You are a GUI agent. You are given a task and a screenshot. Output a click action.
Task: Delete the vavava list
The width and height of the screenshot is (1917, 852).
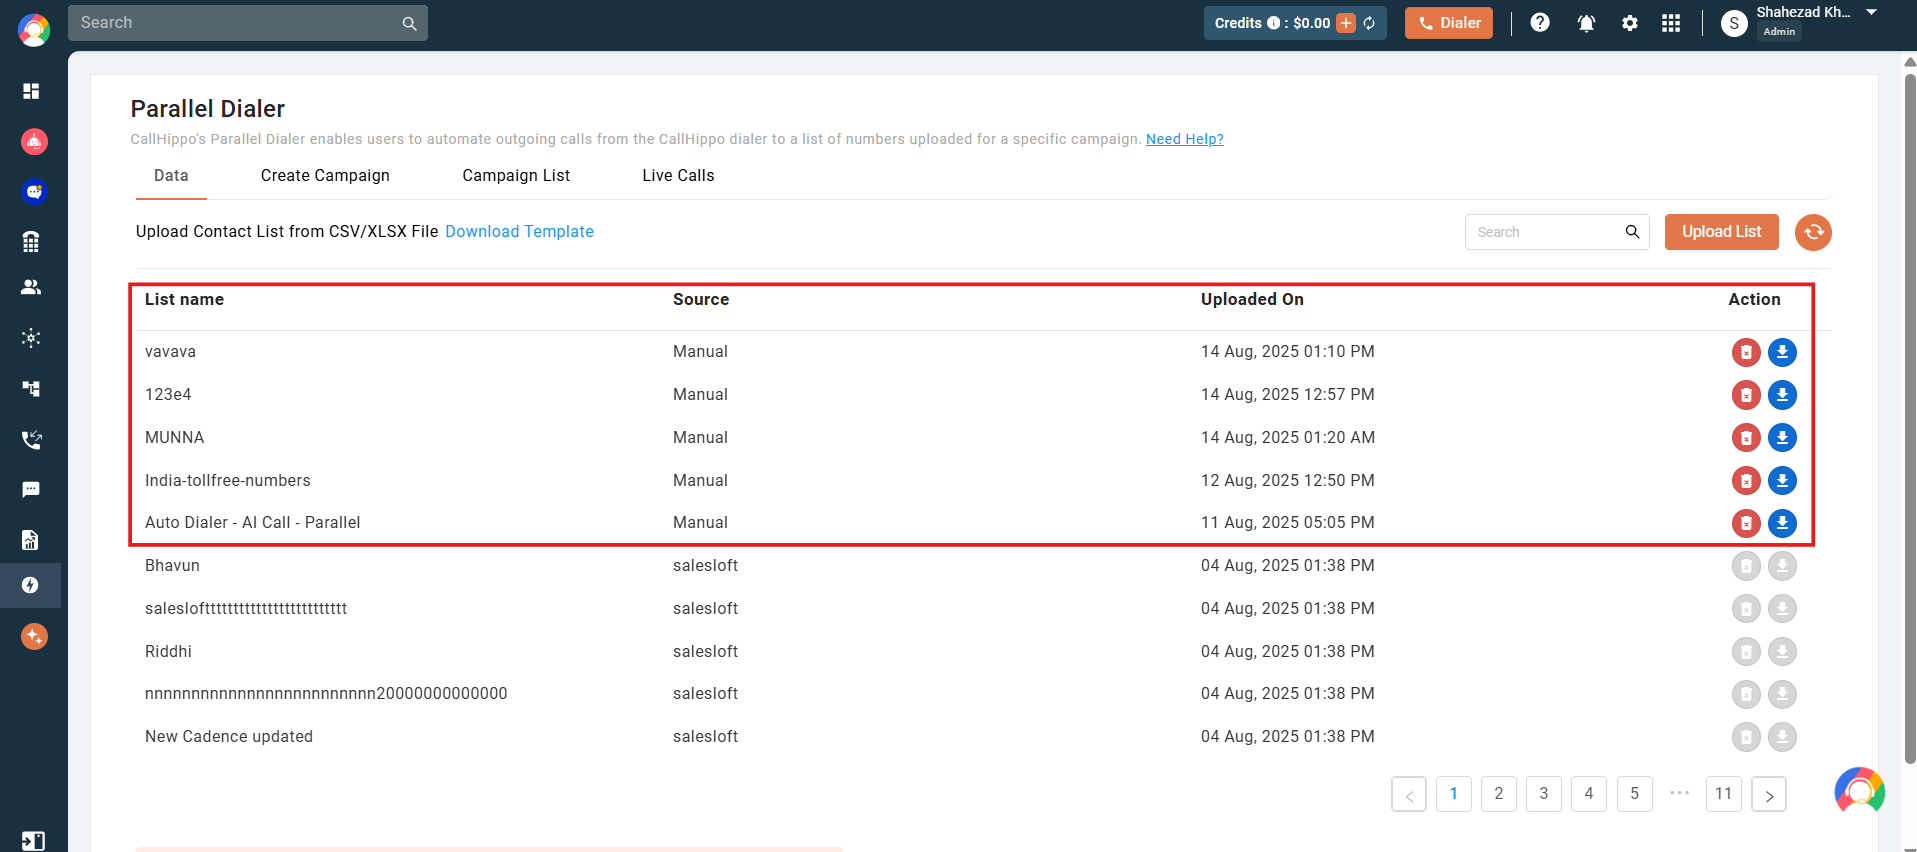pos(1746,352)
